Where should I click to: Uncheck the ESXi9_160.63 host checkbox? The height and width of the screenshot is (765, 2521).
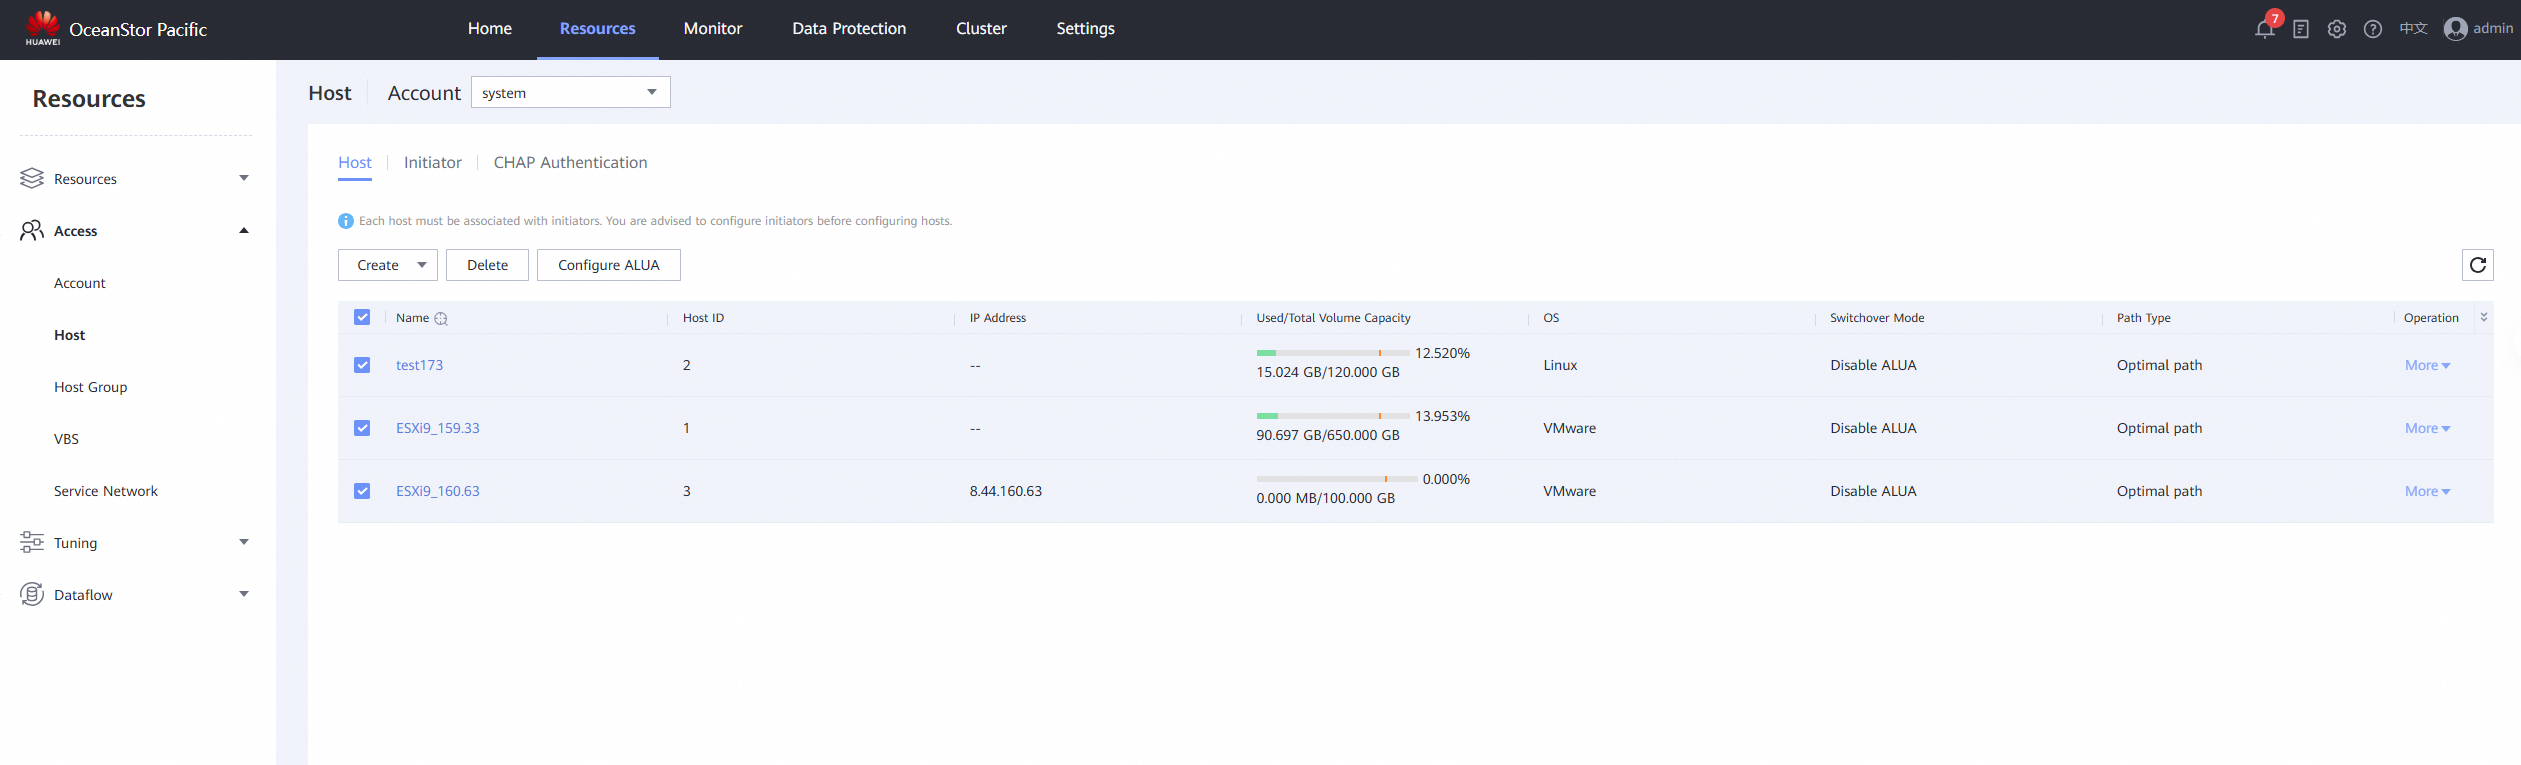(362, 491)
